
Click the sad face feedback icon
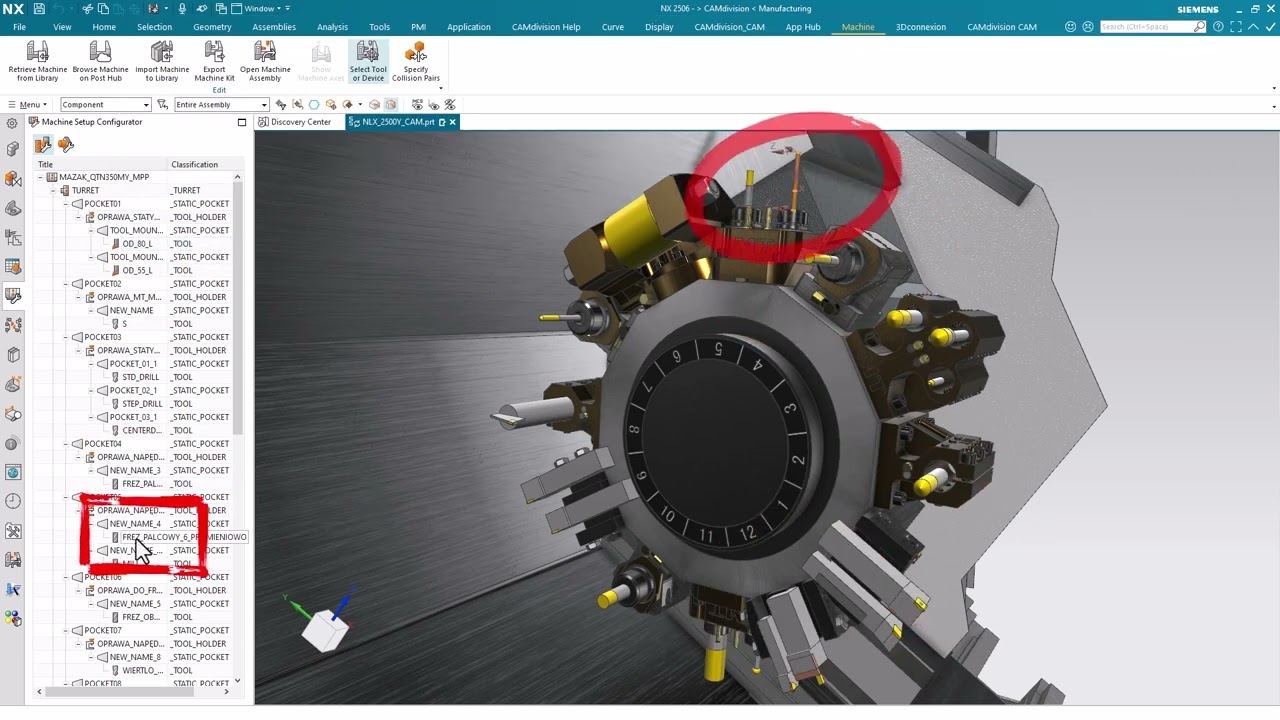tap(1087, 27)
